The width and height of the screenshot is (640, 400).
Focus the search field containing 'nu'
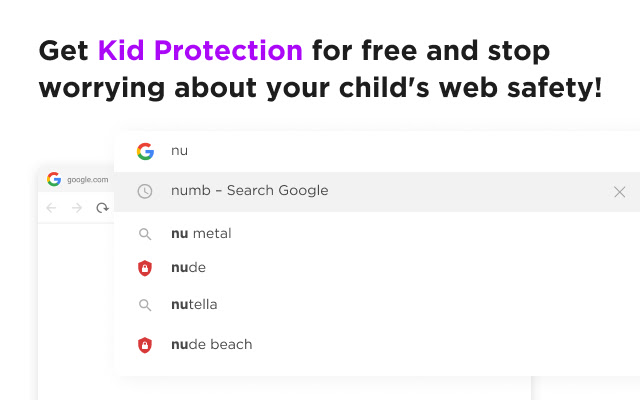377,151
